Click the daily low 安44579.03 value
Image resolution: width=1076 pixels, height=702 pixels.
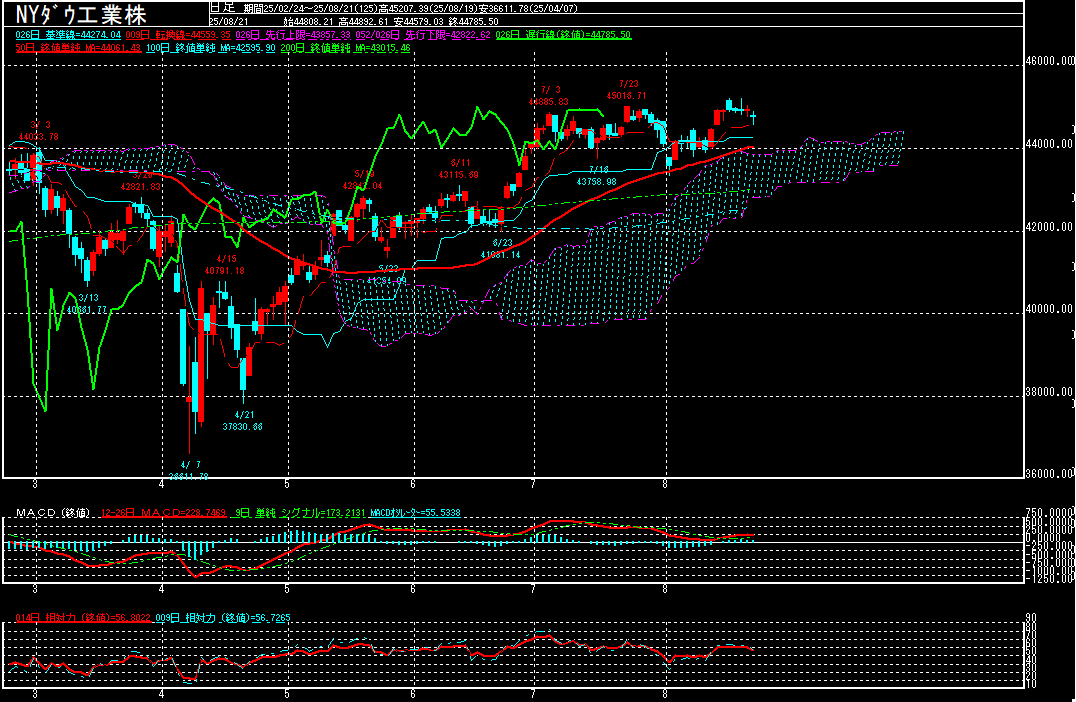tap(418, 22)
